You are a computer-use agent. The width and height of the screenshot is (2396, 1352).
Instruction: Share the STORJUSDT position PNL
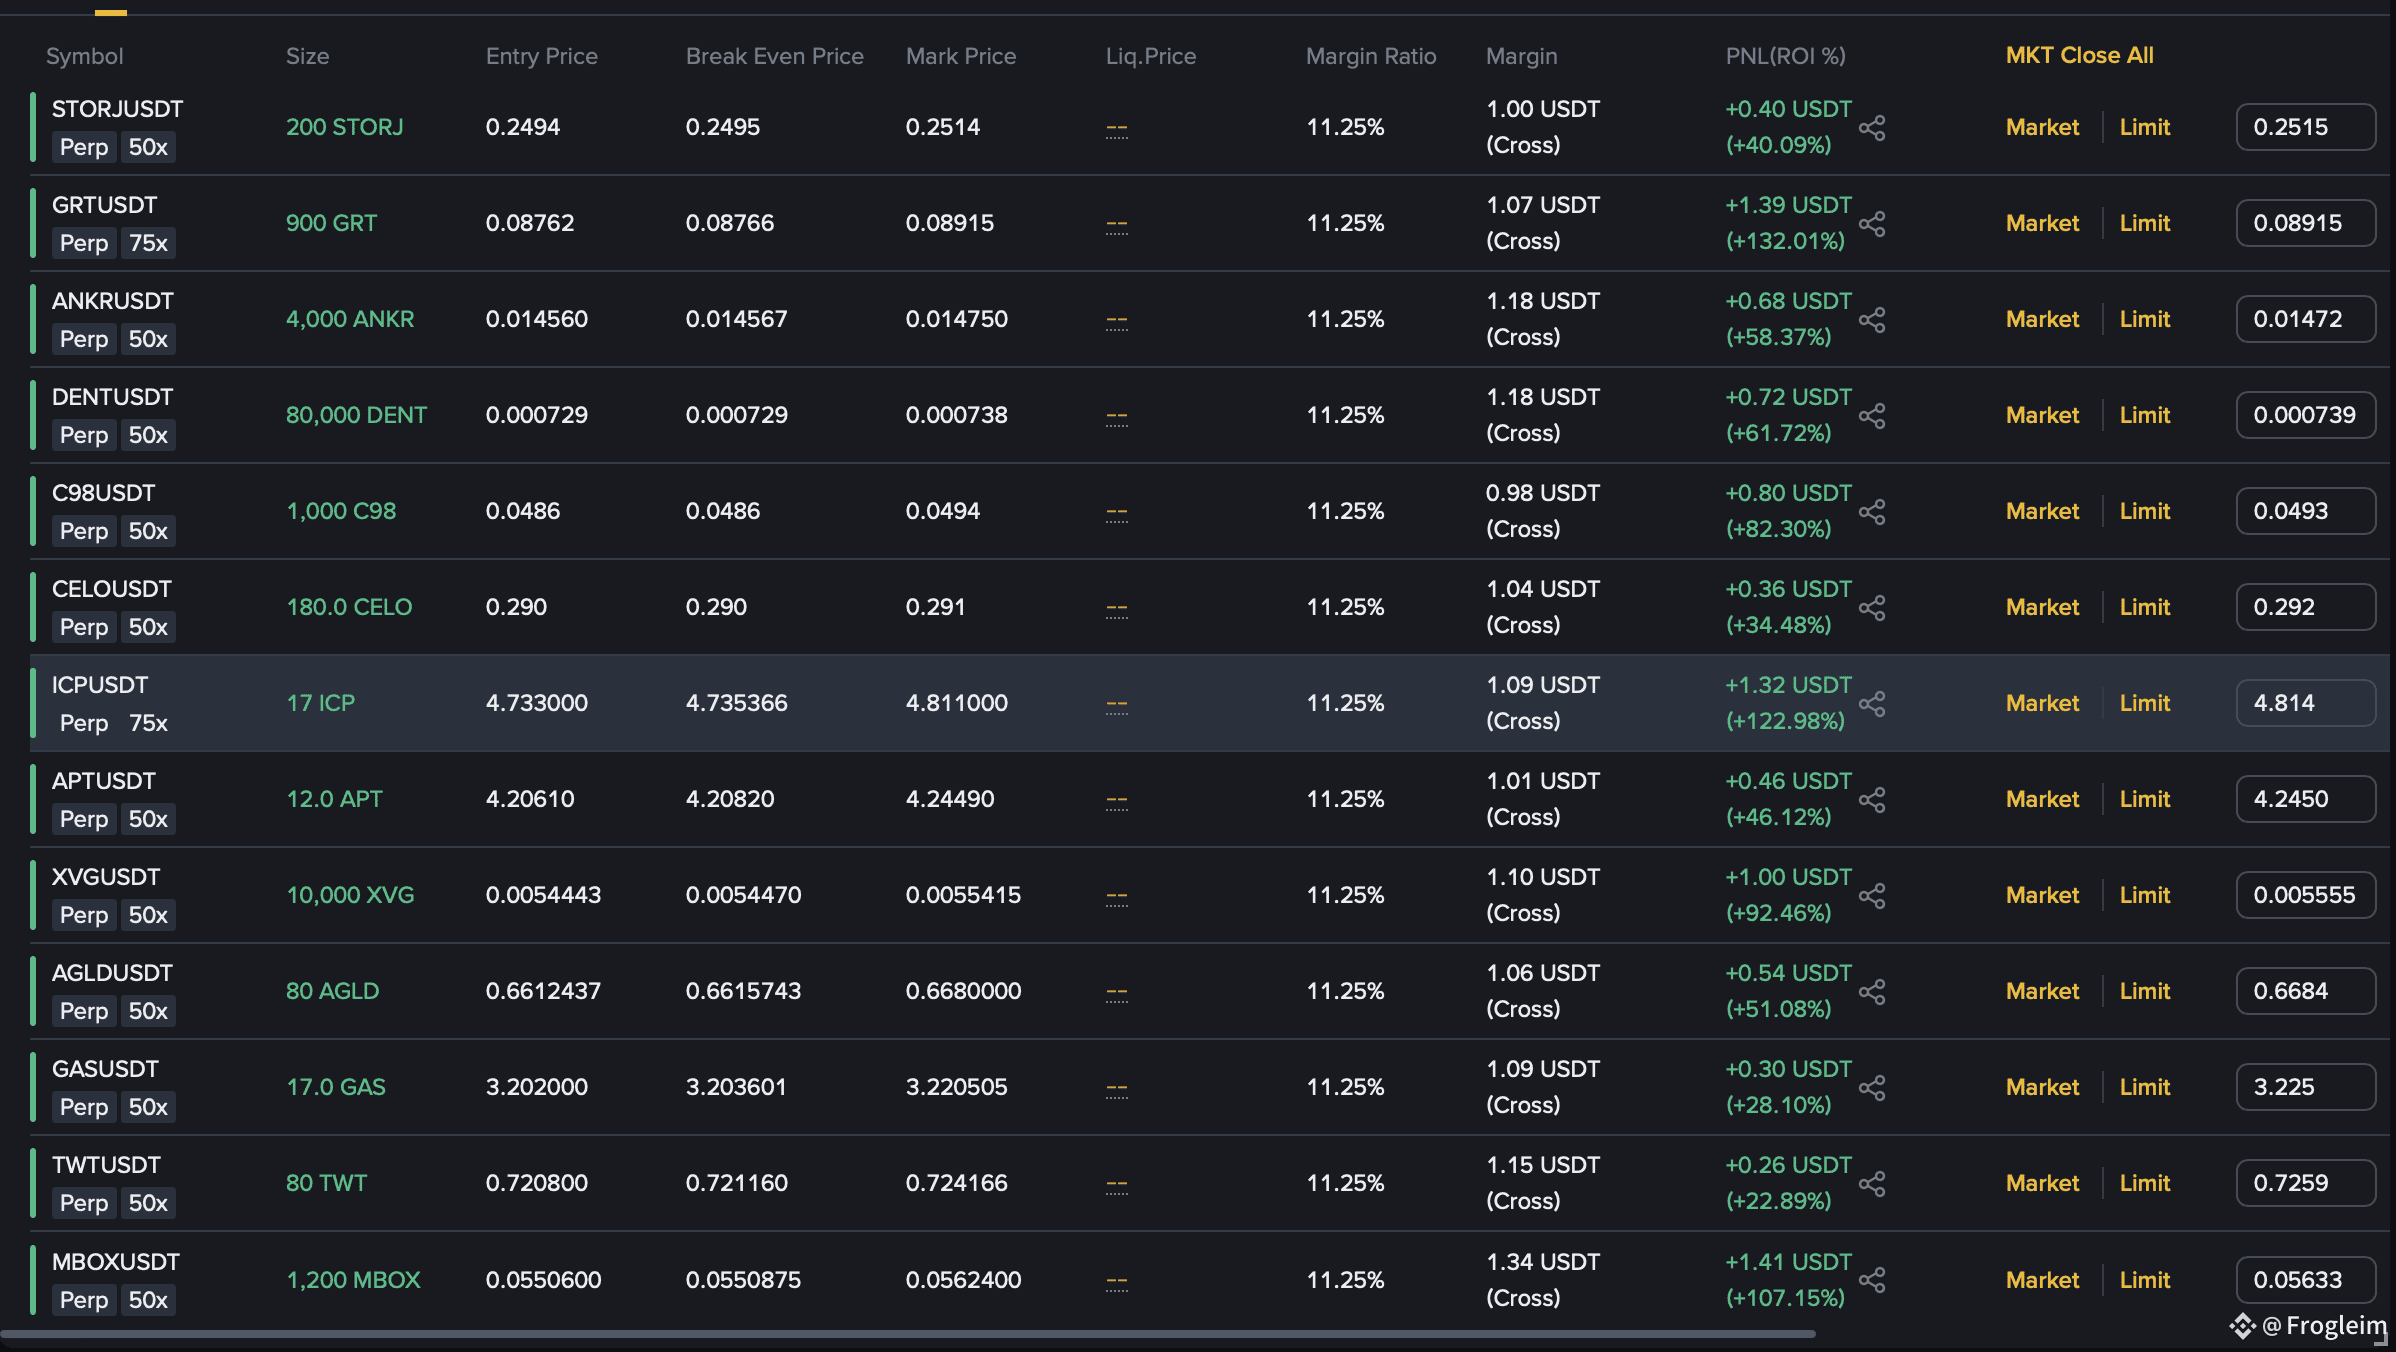tap(1872, 128)
